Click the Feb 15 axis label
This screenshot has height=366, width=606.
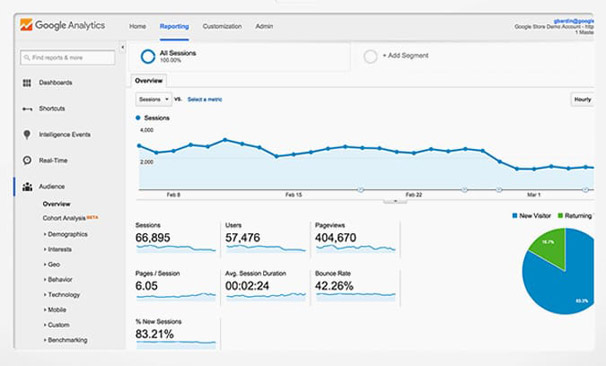[293, 195]
